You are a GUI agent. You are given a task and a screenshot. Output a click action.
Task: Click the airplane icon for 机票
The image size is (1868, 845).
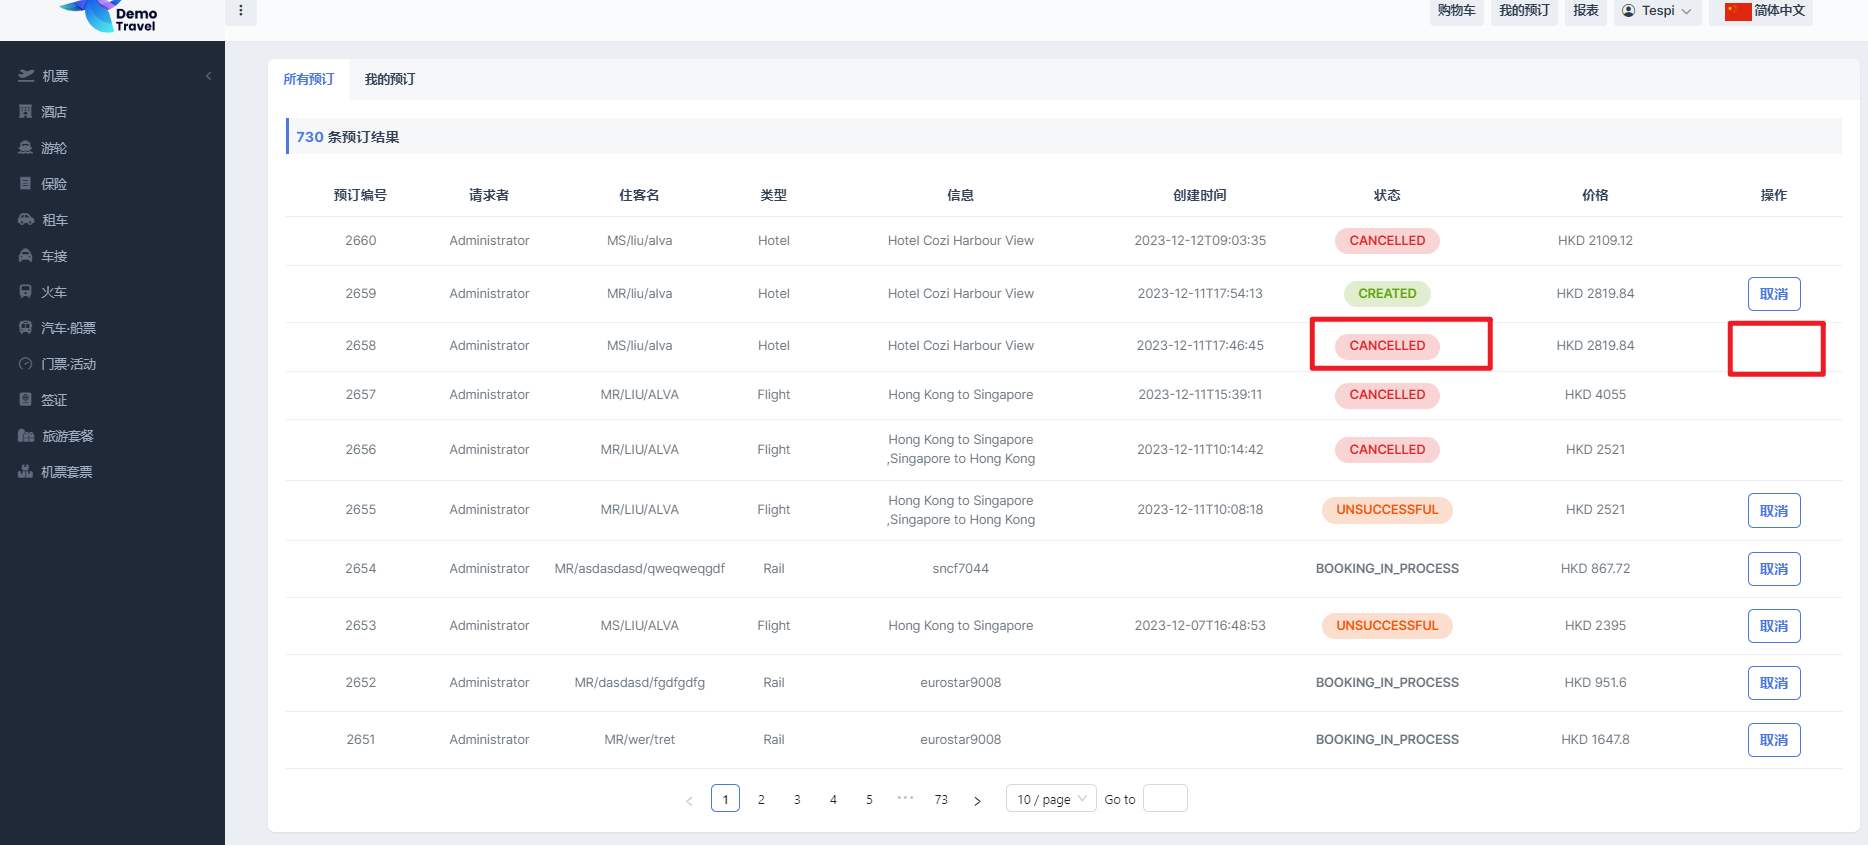pos(26,76)
